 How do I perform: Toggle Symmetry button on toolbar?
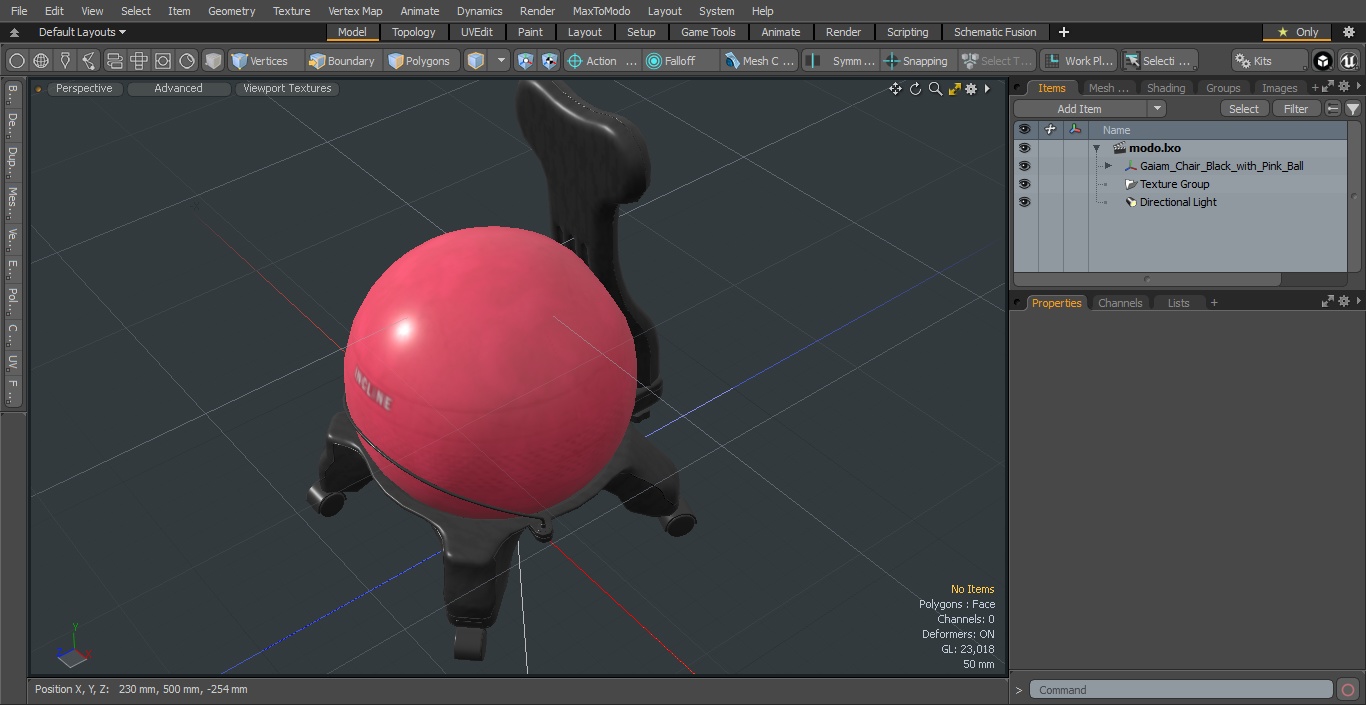point(841,61)
